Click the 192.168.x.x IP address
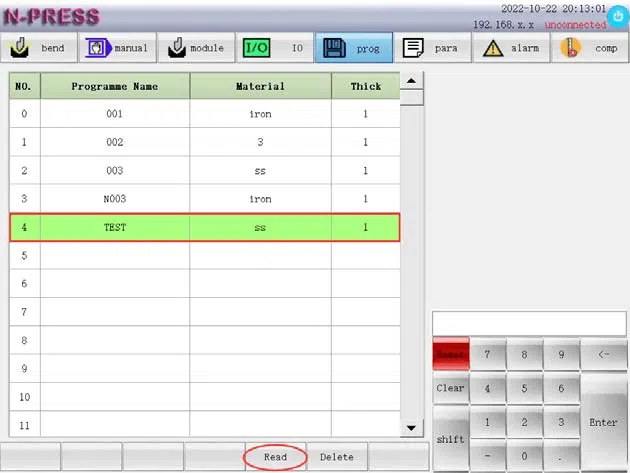Viewport: 630px width, 473px height. point(503,25)
